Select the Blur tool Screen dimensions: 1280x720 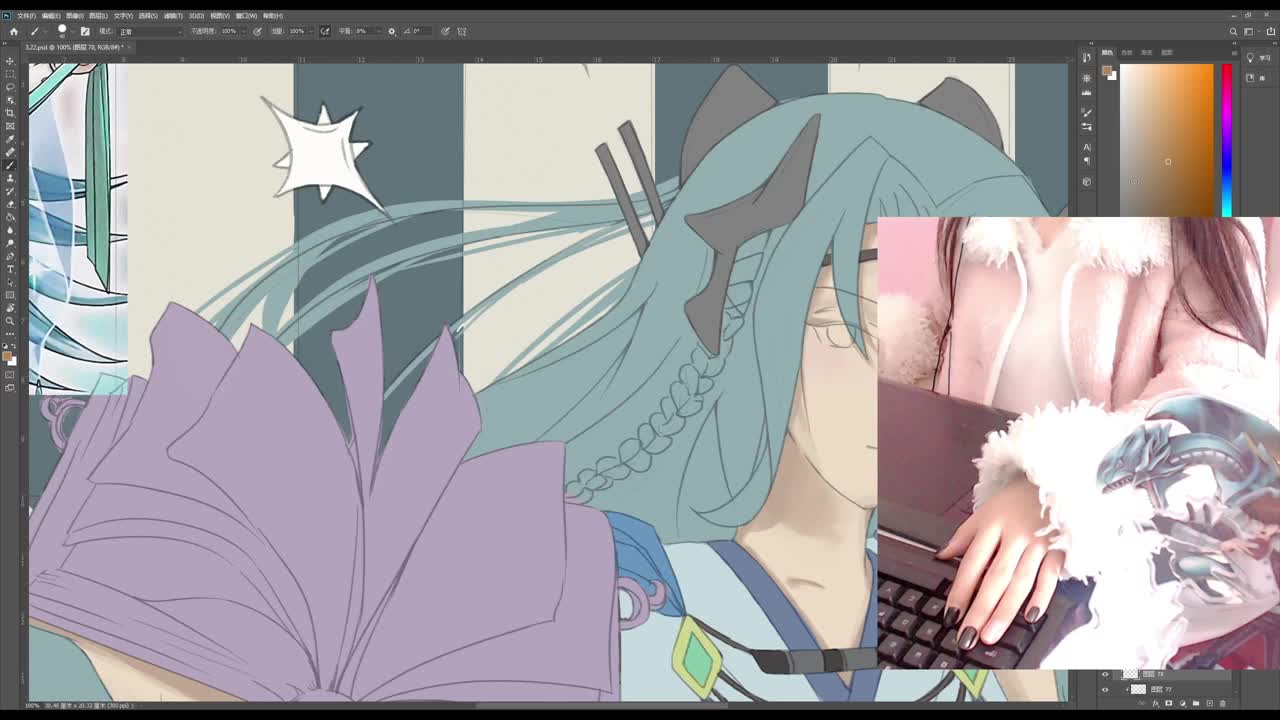point(10,230)
